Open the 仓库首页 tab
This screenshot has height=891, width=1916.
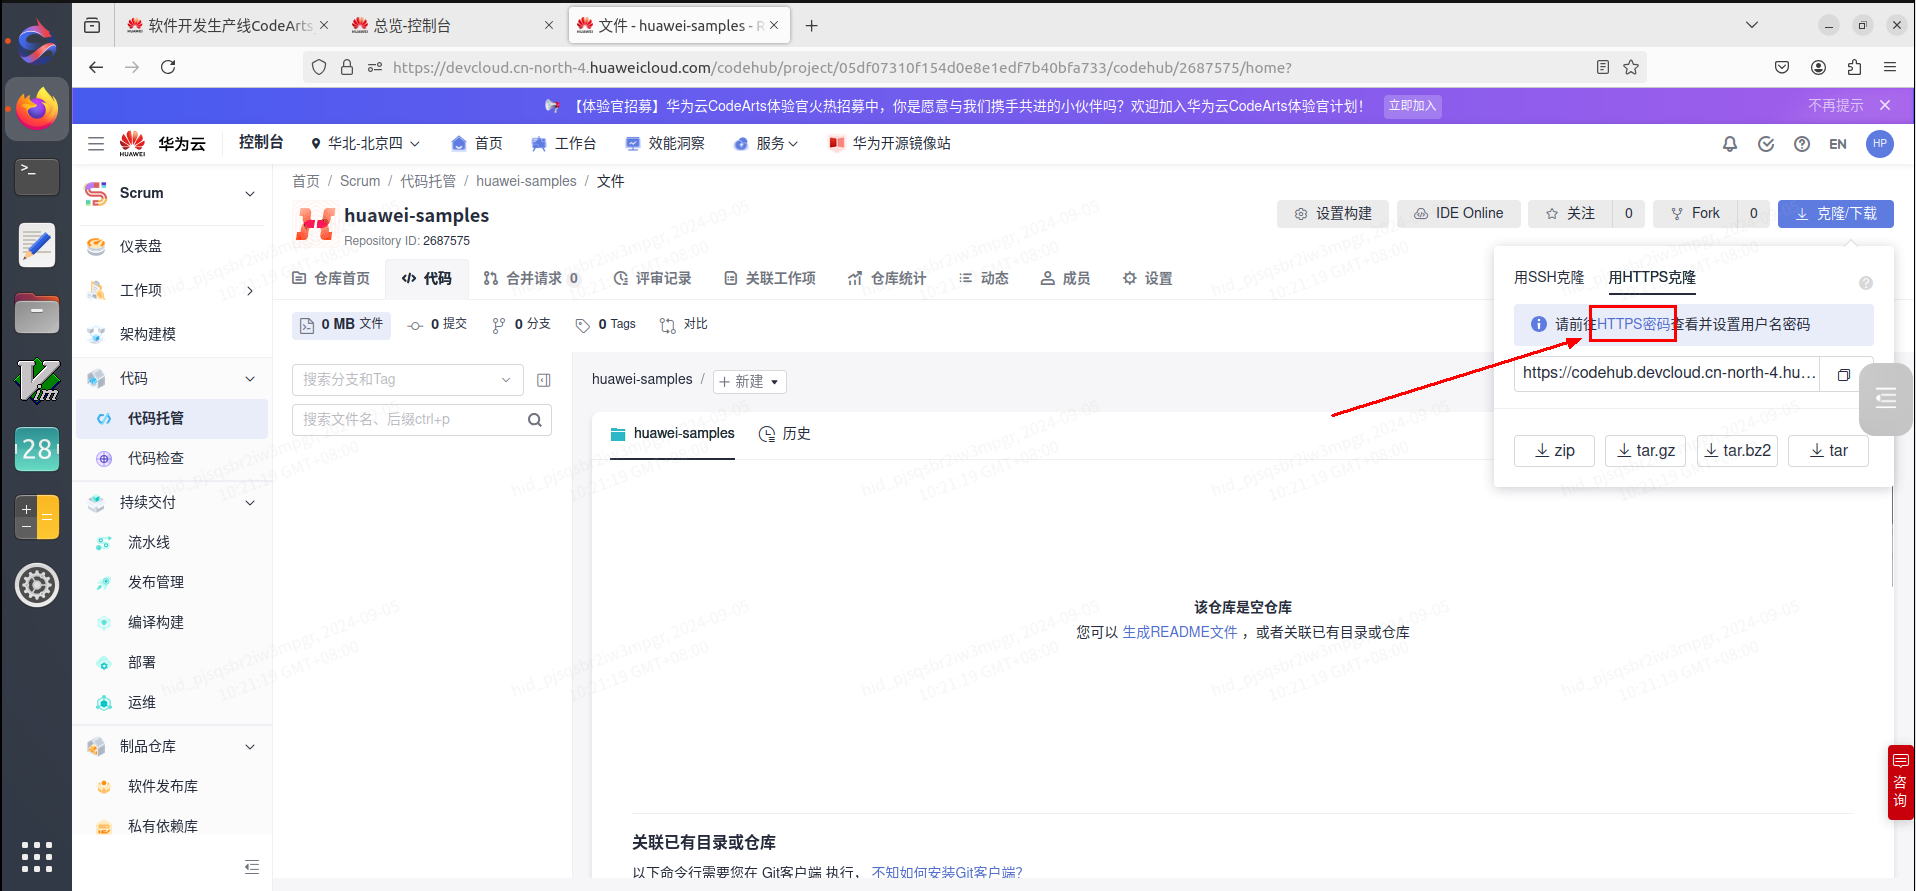click(x=331, y=279)
